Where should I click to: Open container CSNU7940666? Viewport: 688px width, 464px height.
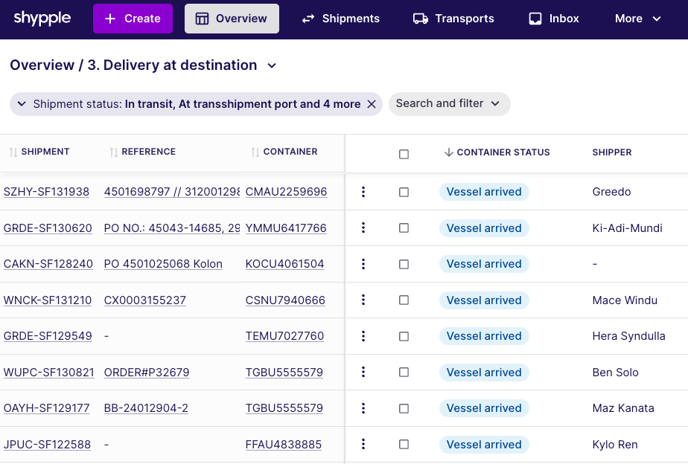click(x=285, y=300)
